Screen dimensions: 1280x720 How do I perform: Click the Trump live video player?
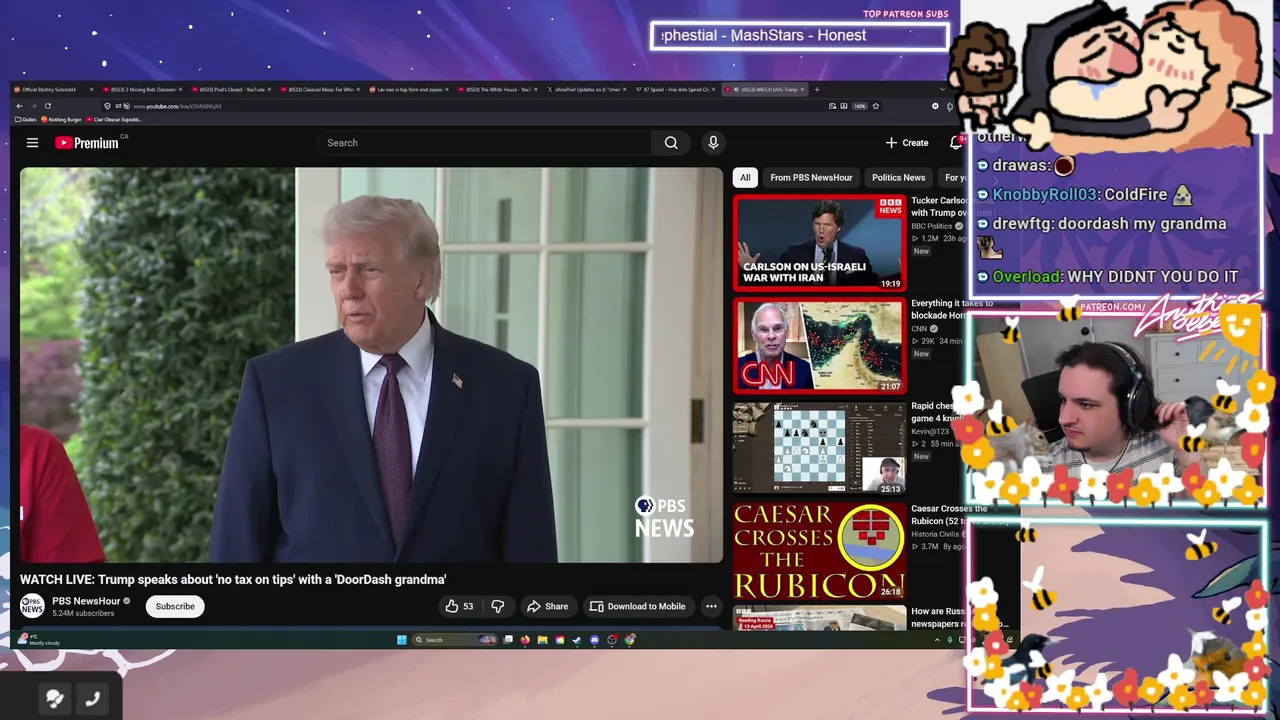point(371,365)
